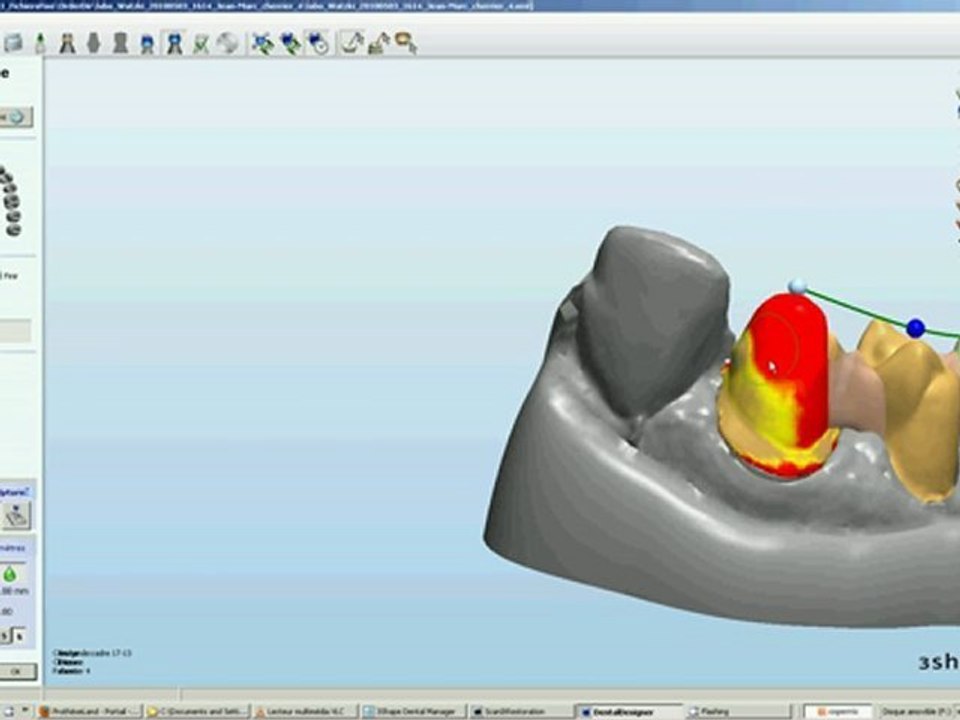Click the green outlined tooth toolbar icon
Image resolution: width=960 pixels, height=720 pixels.
(x=201, y=43)
